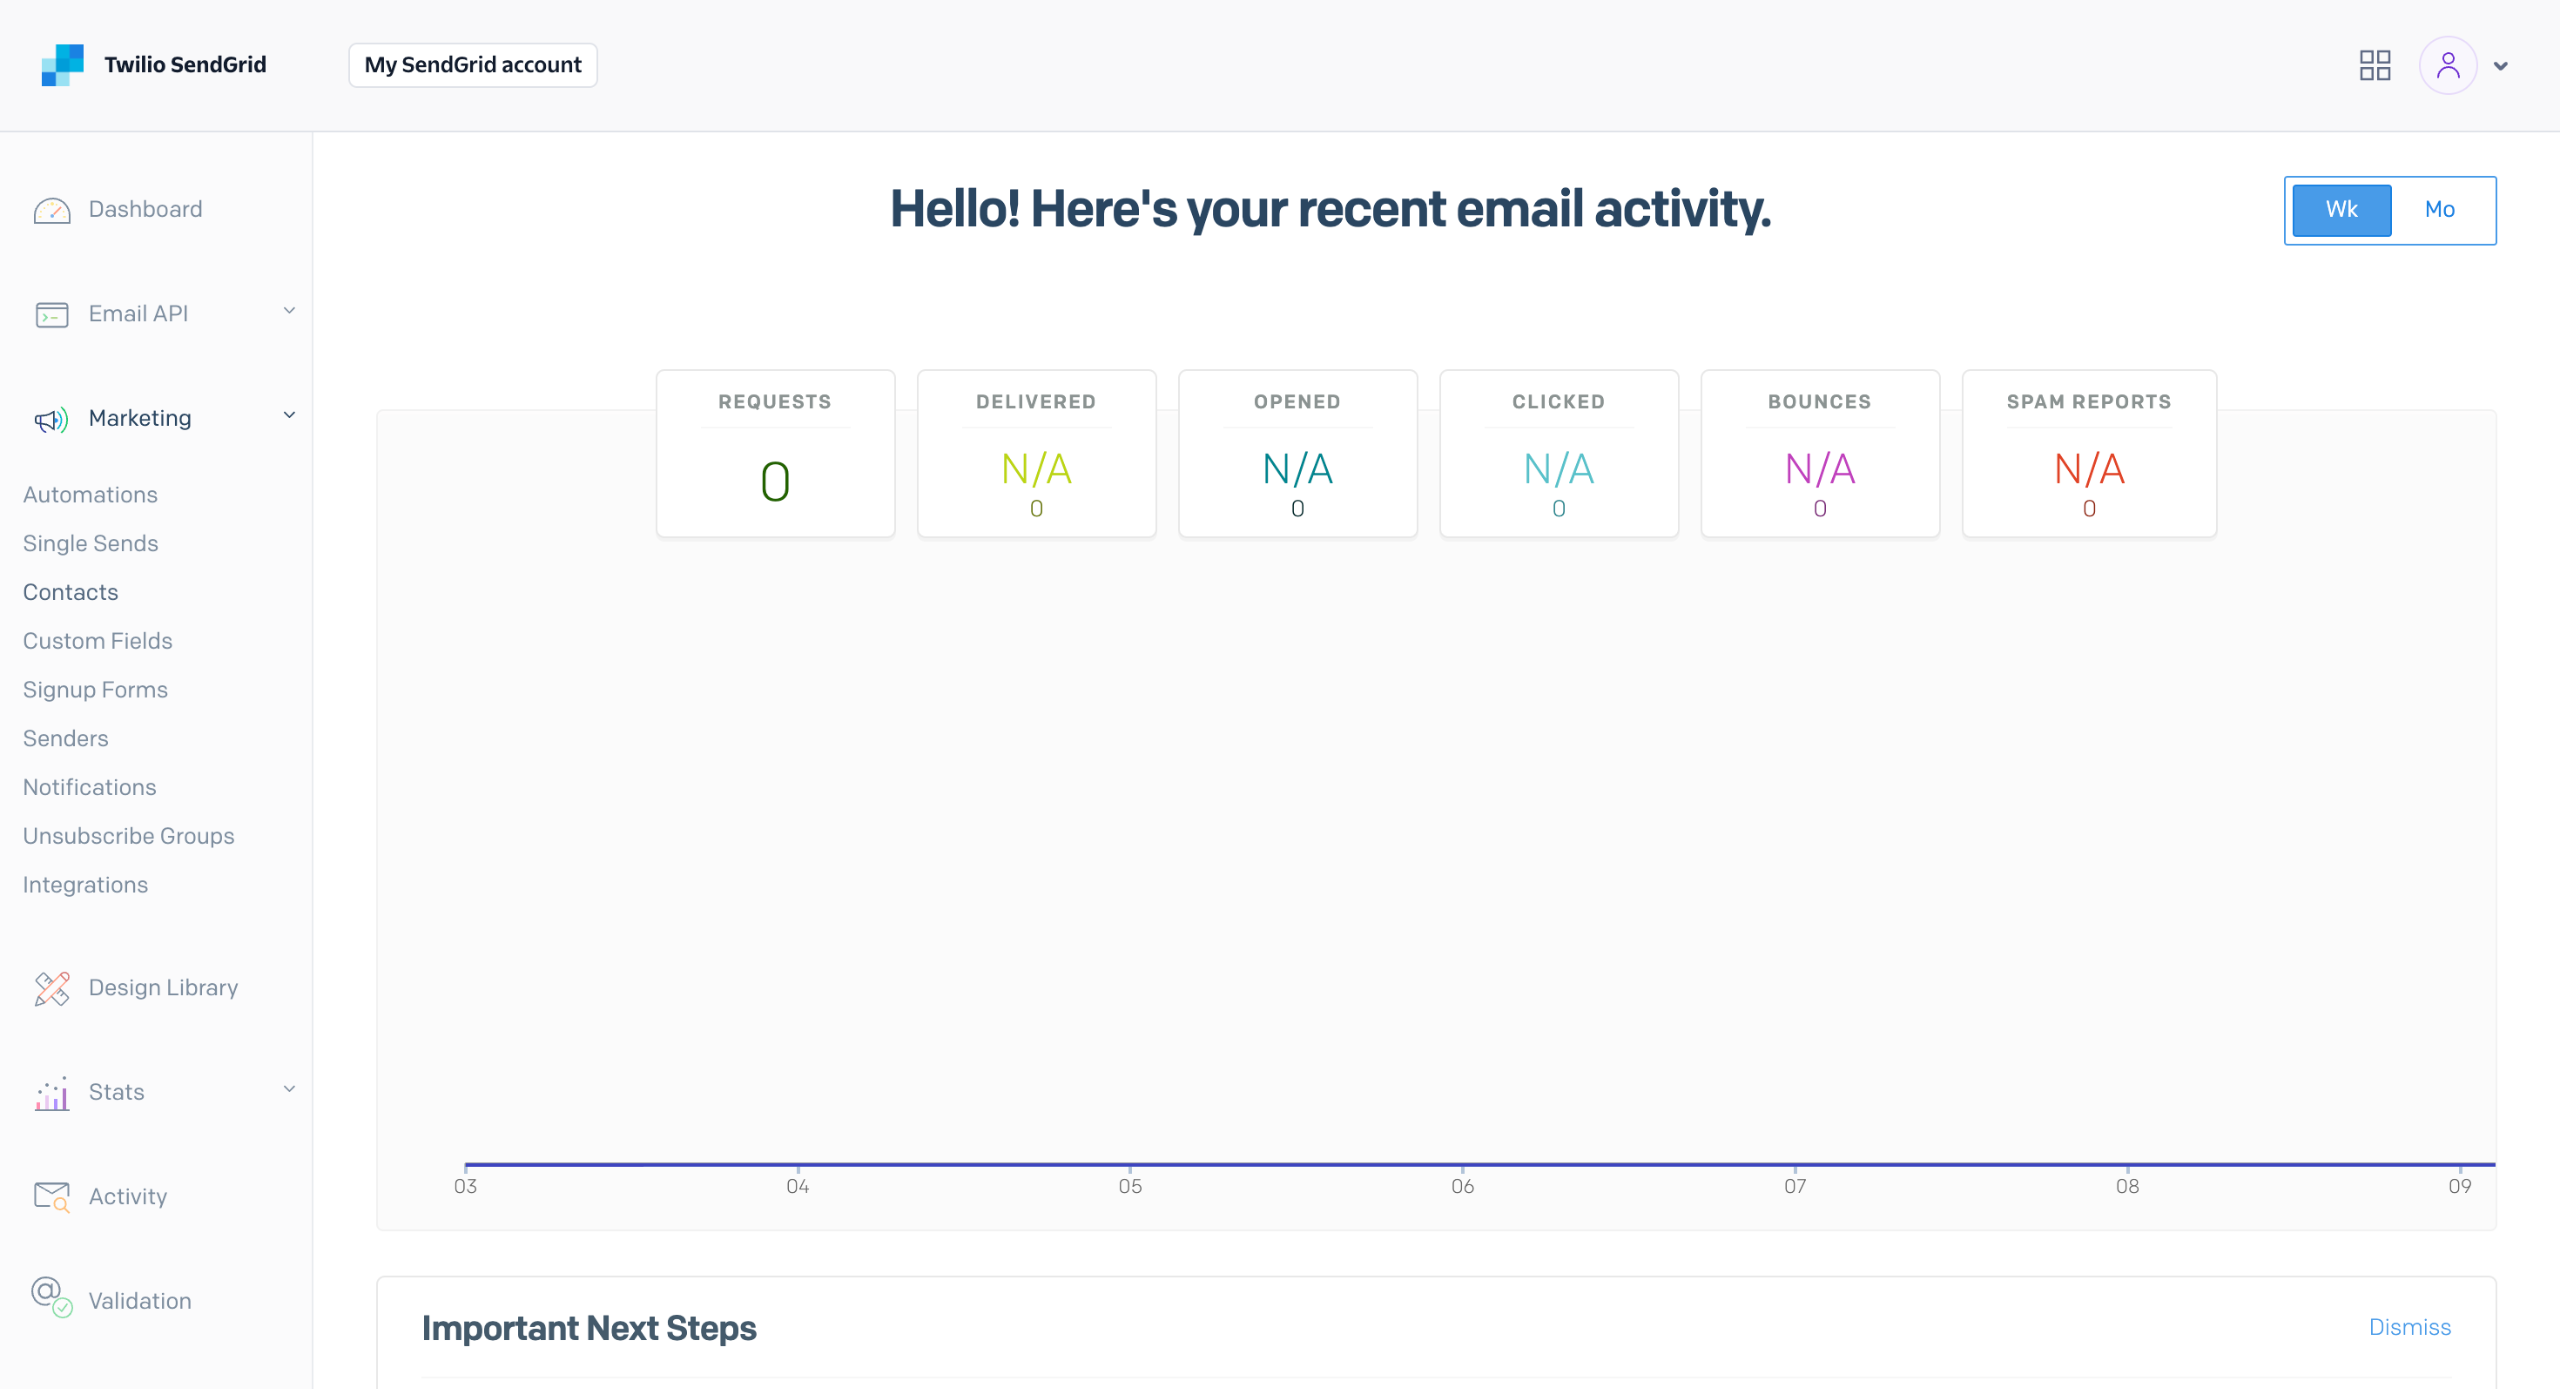Click the Requests stat card
2560x1389 pixels.
[x=775, y=454]
